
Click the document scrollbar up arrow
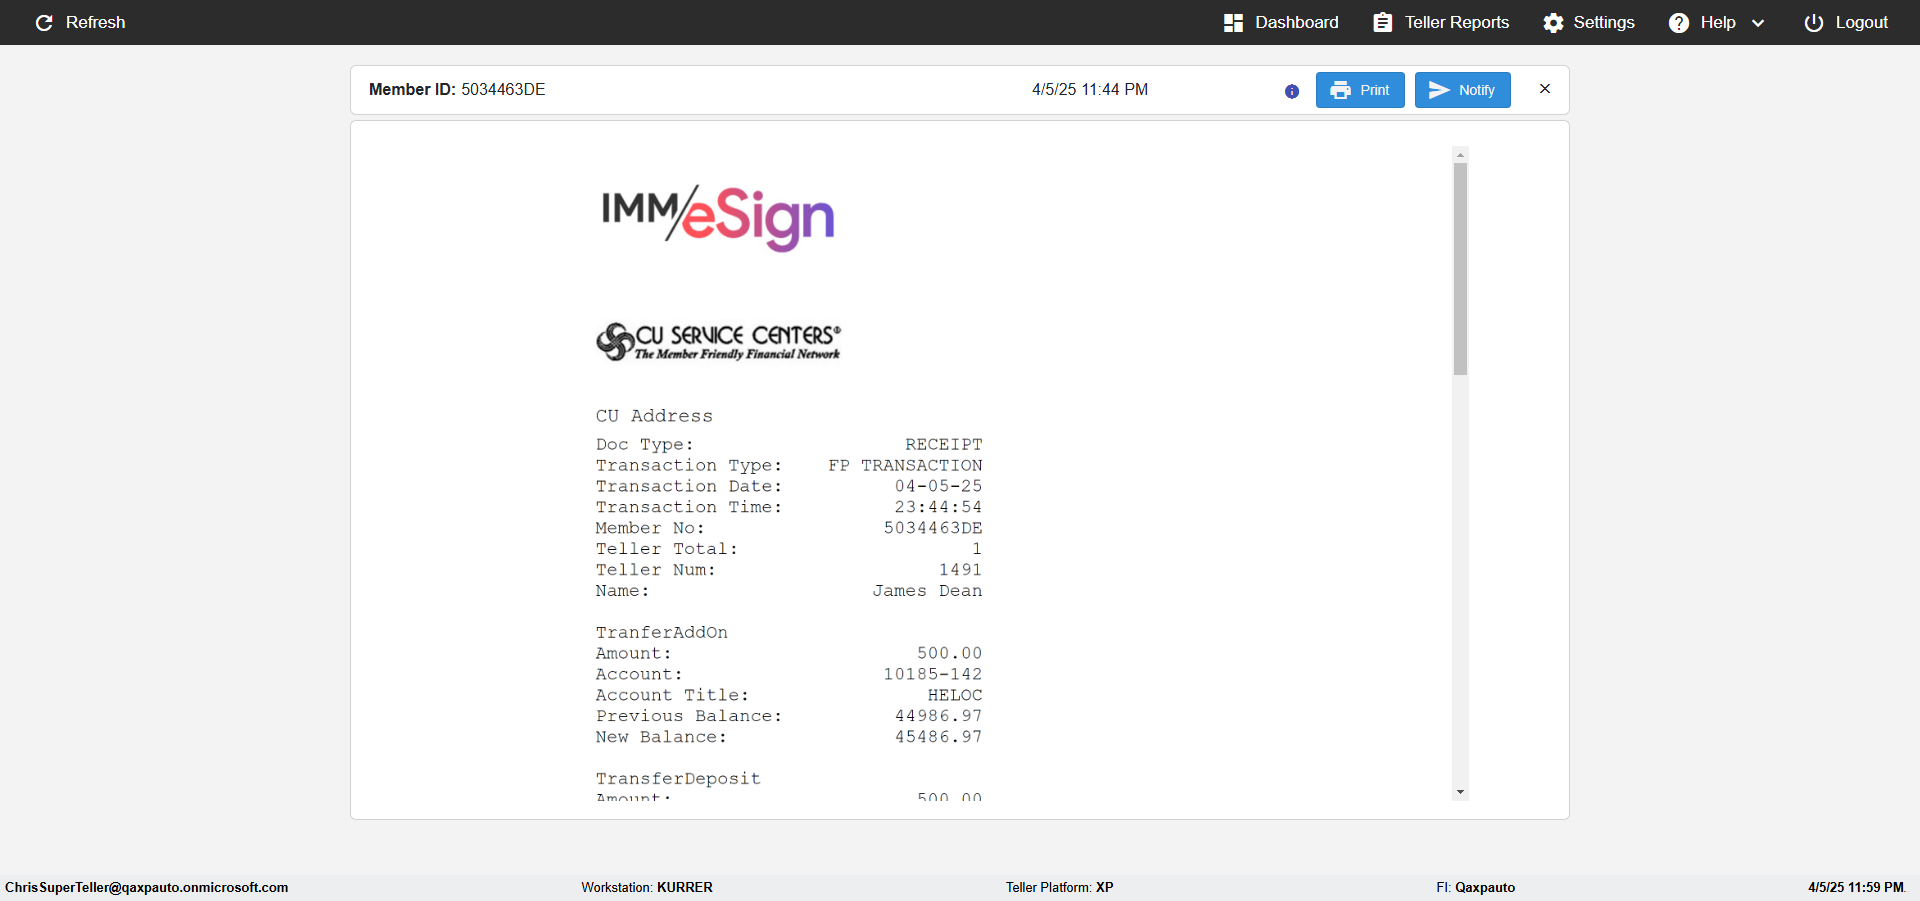pos(1460,155)
